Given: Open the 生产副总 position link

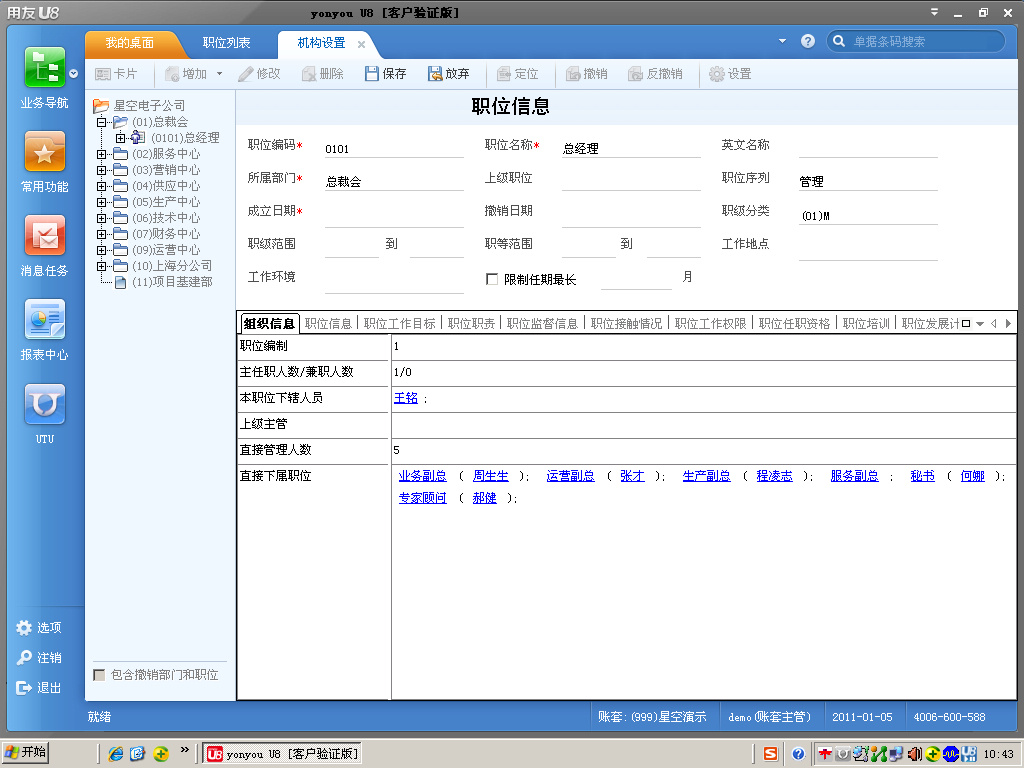Looking at the screenshot, I should pyautogui.click(x=706, y=476).
